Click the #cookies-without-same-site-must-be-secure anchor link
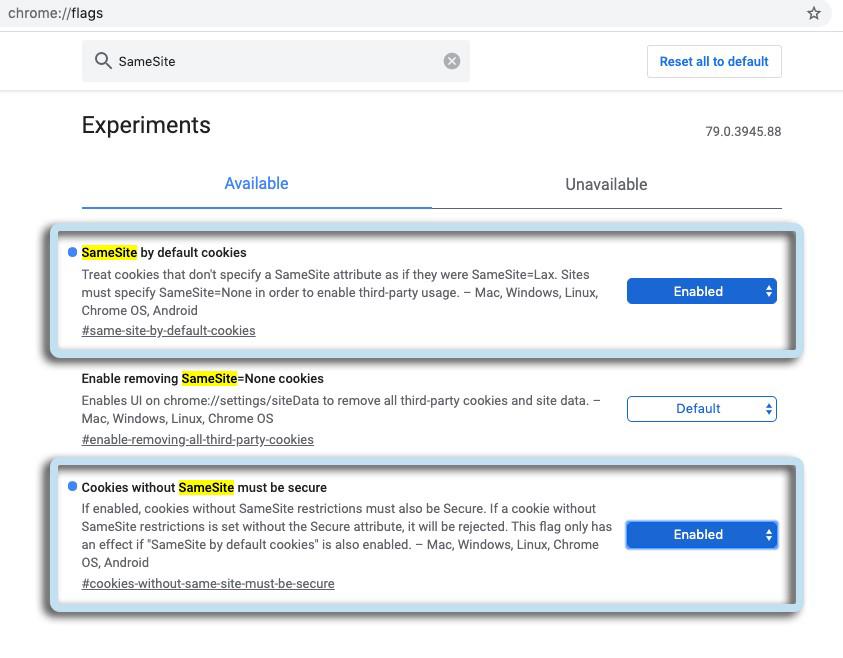The width and height of the screenshot is (843, 658). click(208, 584)
